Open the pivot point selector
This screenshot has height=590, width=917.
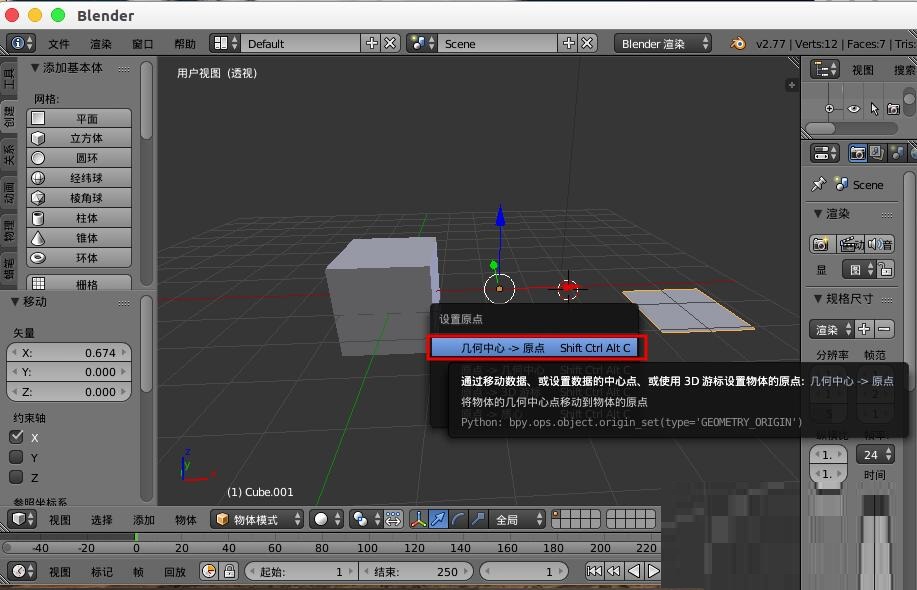366,519
